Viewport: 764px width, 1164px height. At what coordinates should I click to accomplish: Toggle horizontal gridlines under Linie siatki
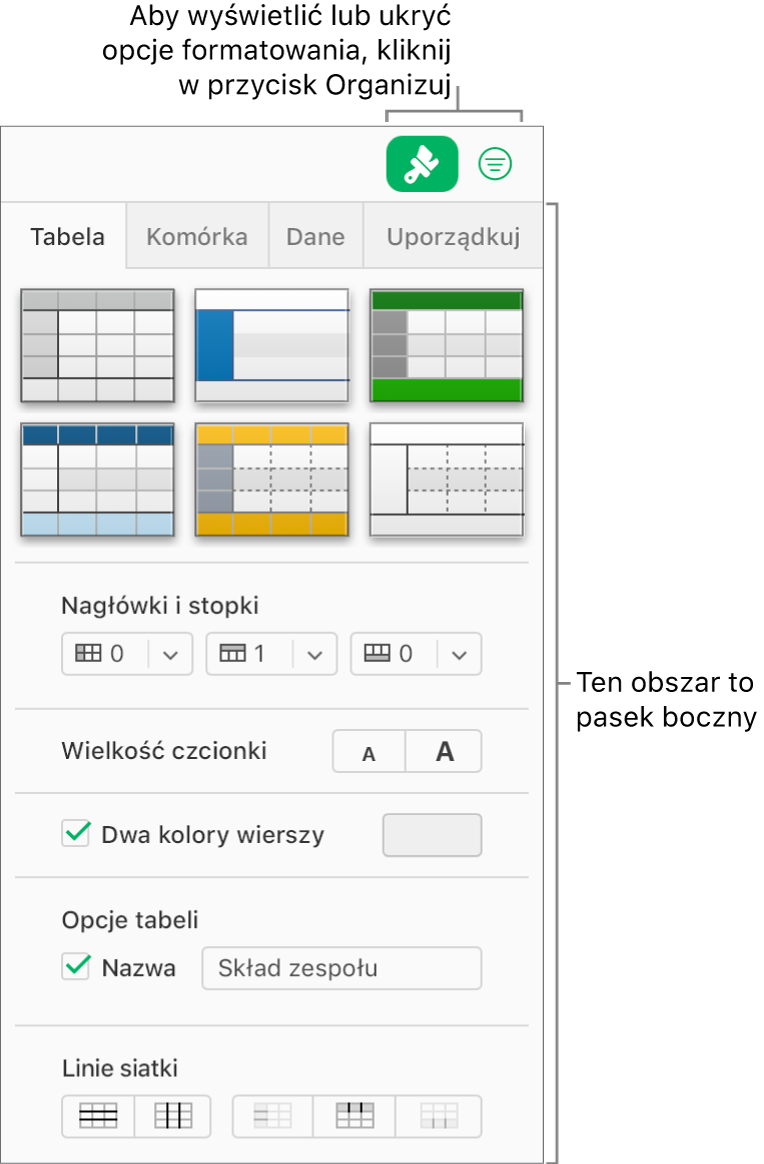click(97, 1116)
